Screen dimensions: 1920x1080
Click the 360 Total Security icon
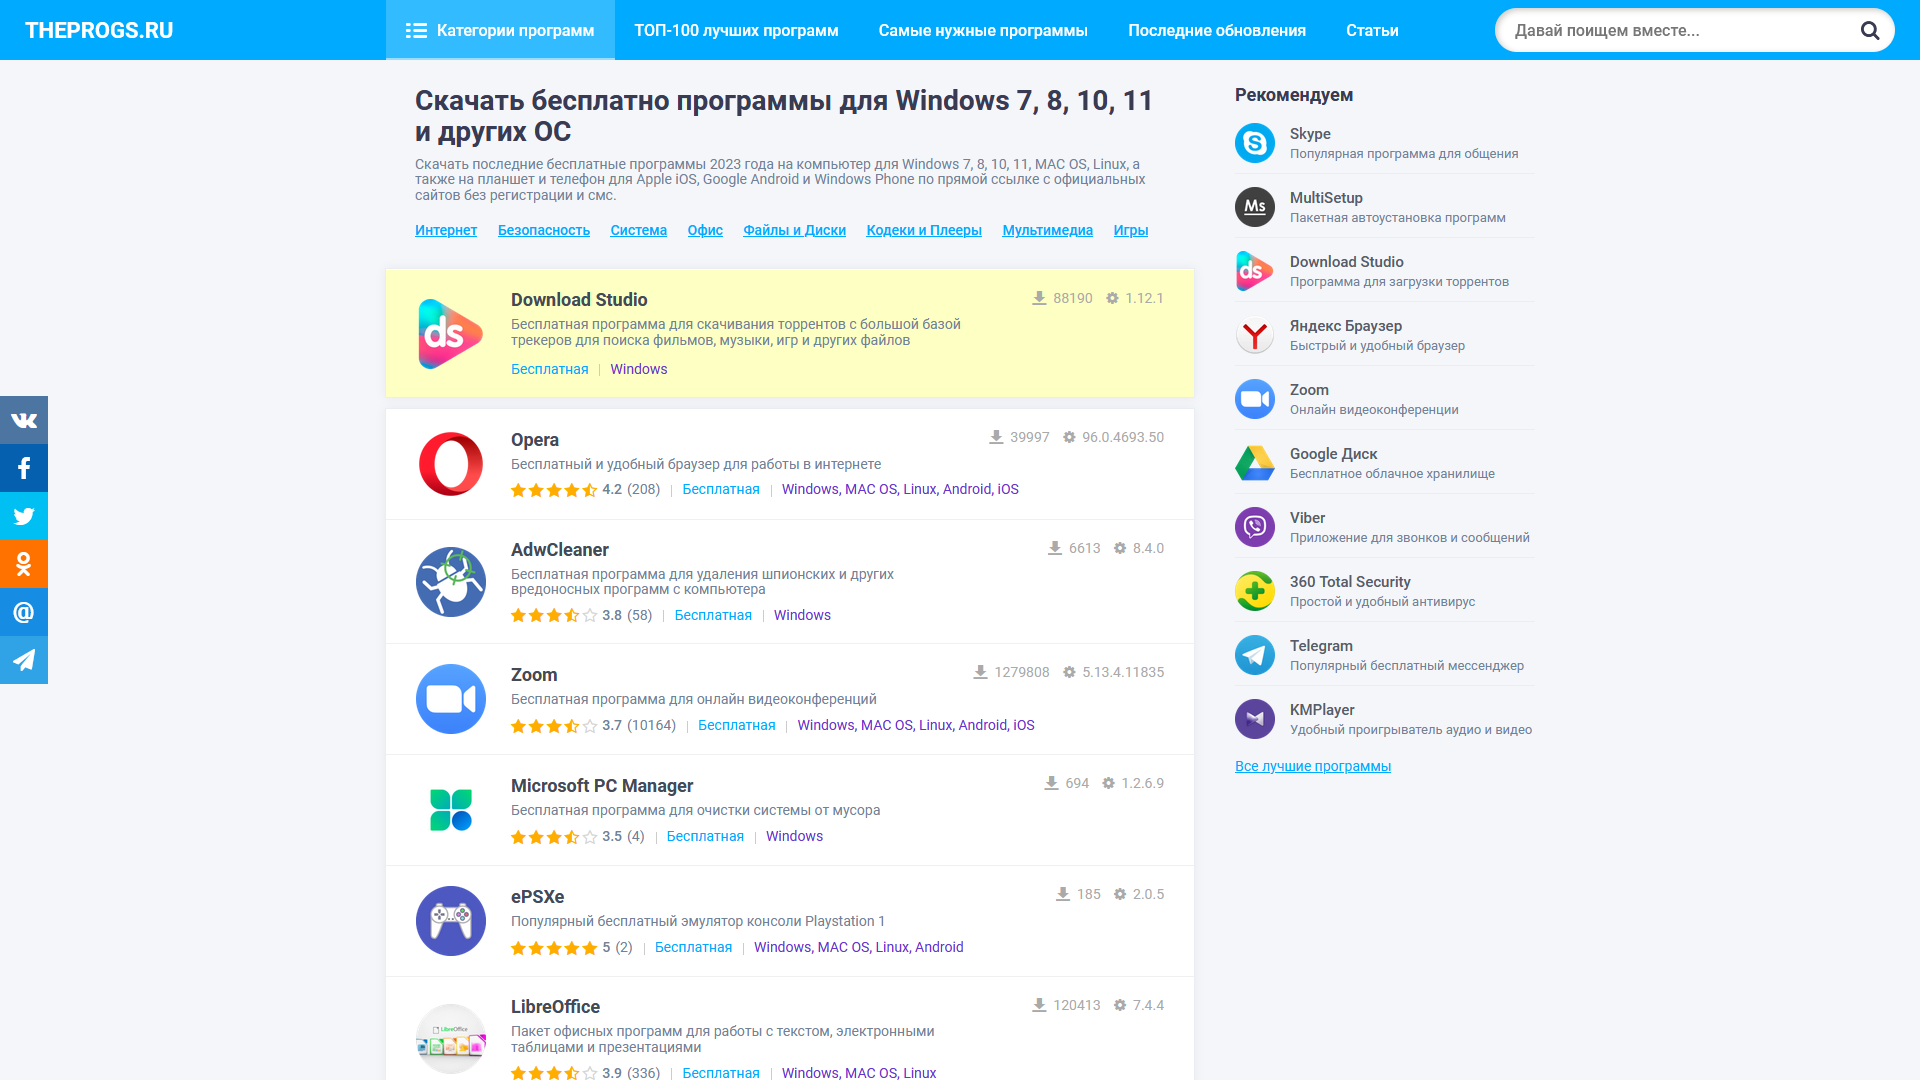[x=1255, y=591]
